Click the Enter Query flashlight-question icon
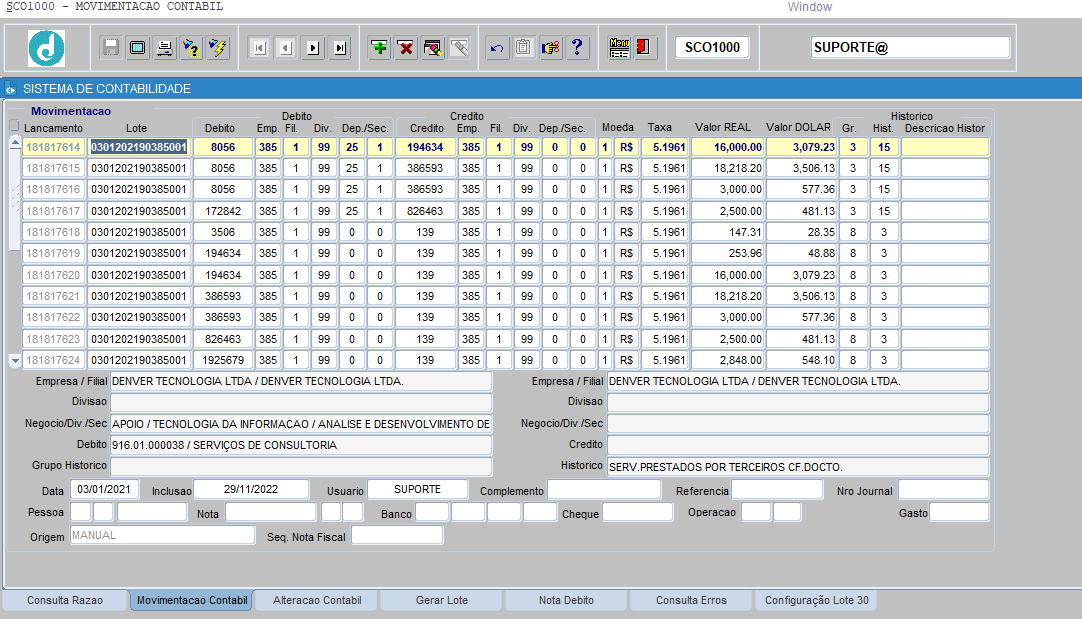 (x=191, y=48)
